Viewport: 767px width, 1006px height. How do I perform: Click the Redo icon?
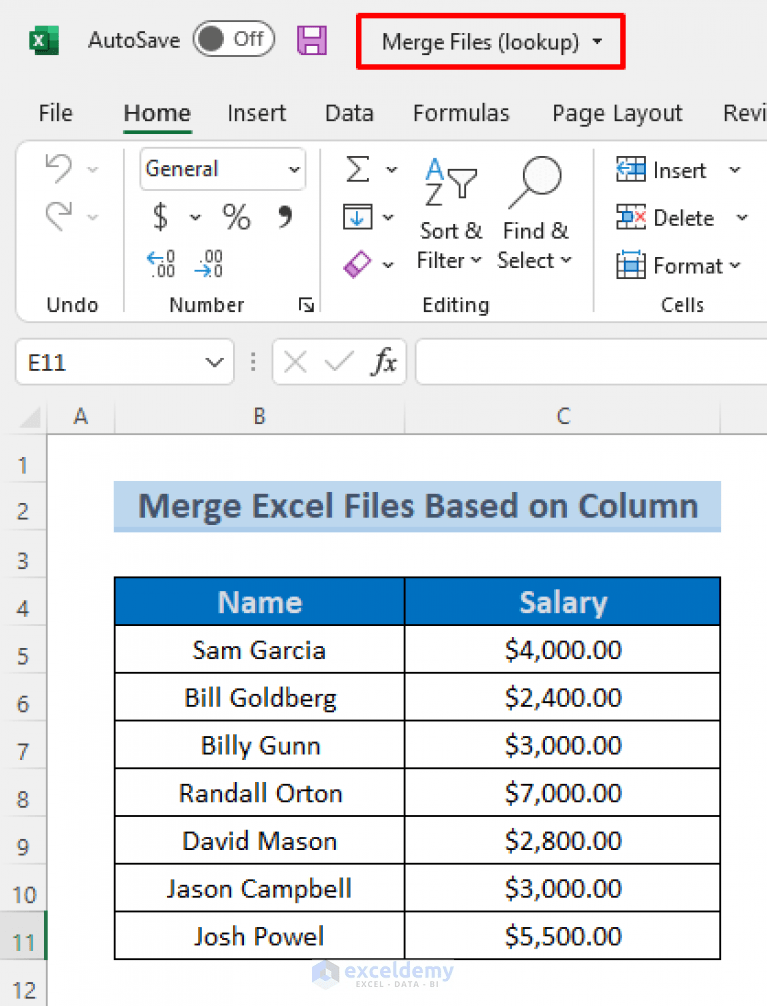tap(60, 217)
